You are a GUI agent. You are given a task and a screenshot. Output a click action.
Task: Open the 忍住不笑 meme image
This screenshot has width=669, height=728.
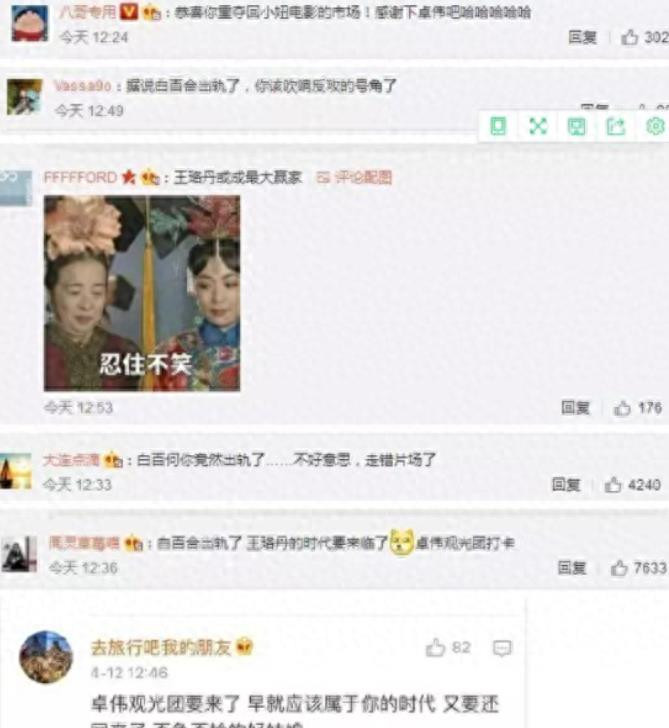click(x=142, y=293)
